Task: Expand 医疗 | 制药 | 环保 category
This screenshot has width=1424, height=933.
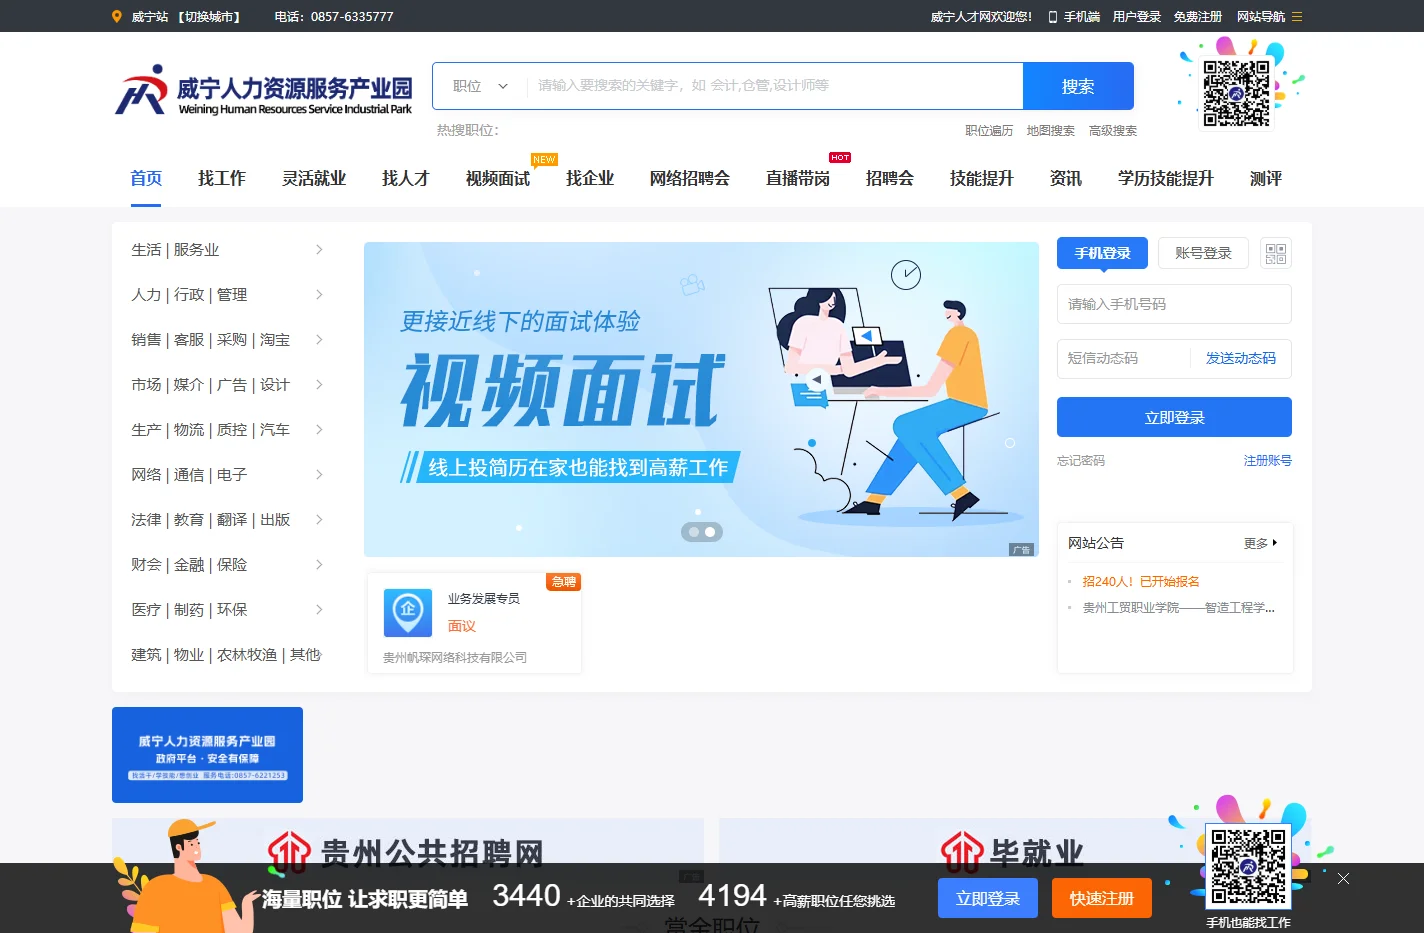Action: (227, 609)
